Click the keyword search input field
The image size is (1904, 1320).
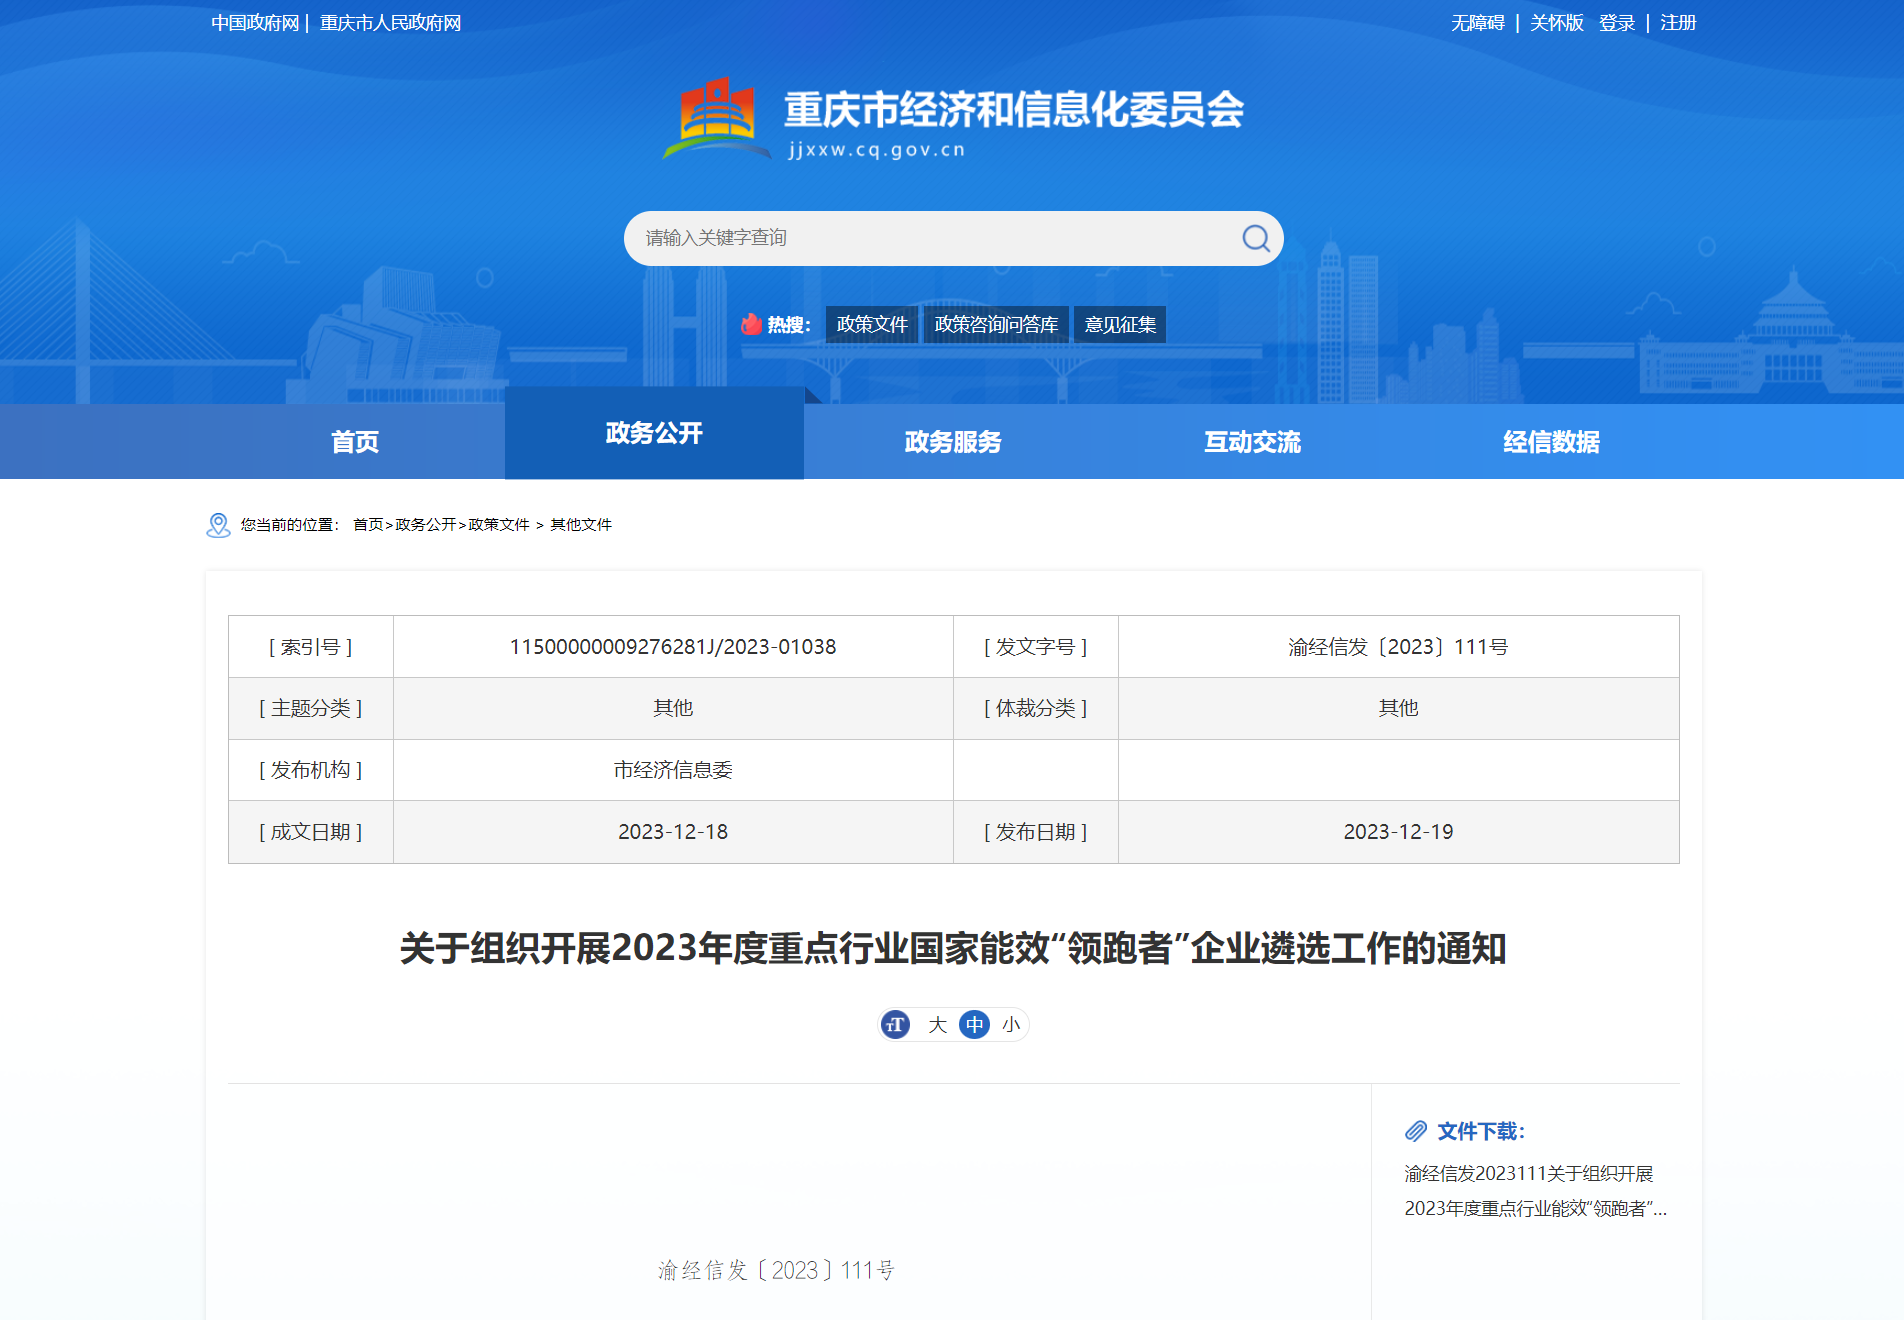coord(930,238)
